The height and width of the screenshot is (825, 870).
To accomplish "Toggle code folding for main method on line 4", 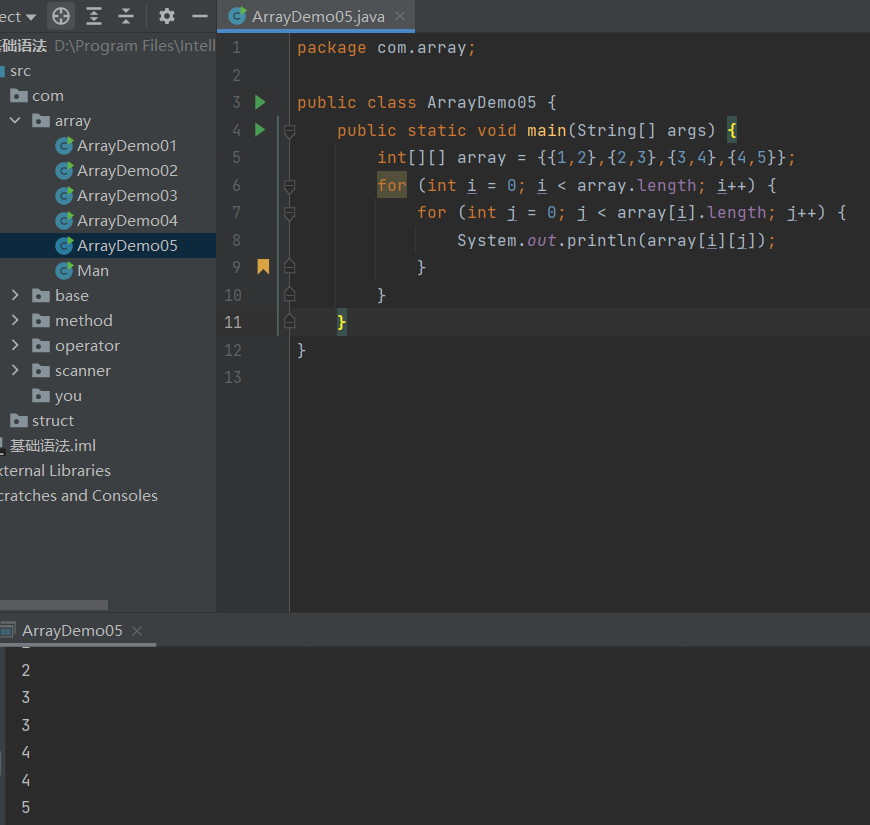I will (289, 131).
